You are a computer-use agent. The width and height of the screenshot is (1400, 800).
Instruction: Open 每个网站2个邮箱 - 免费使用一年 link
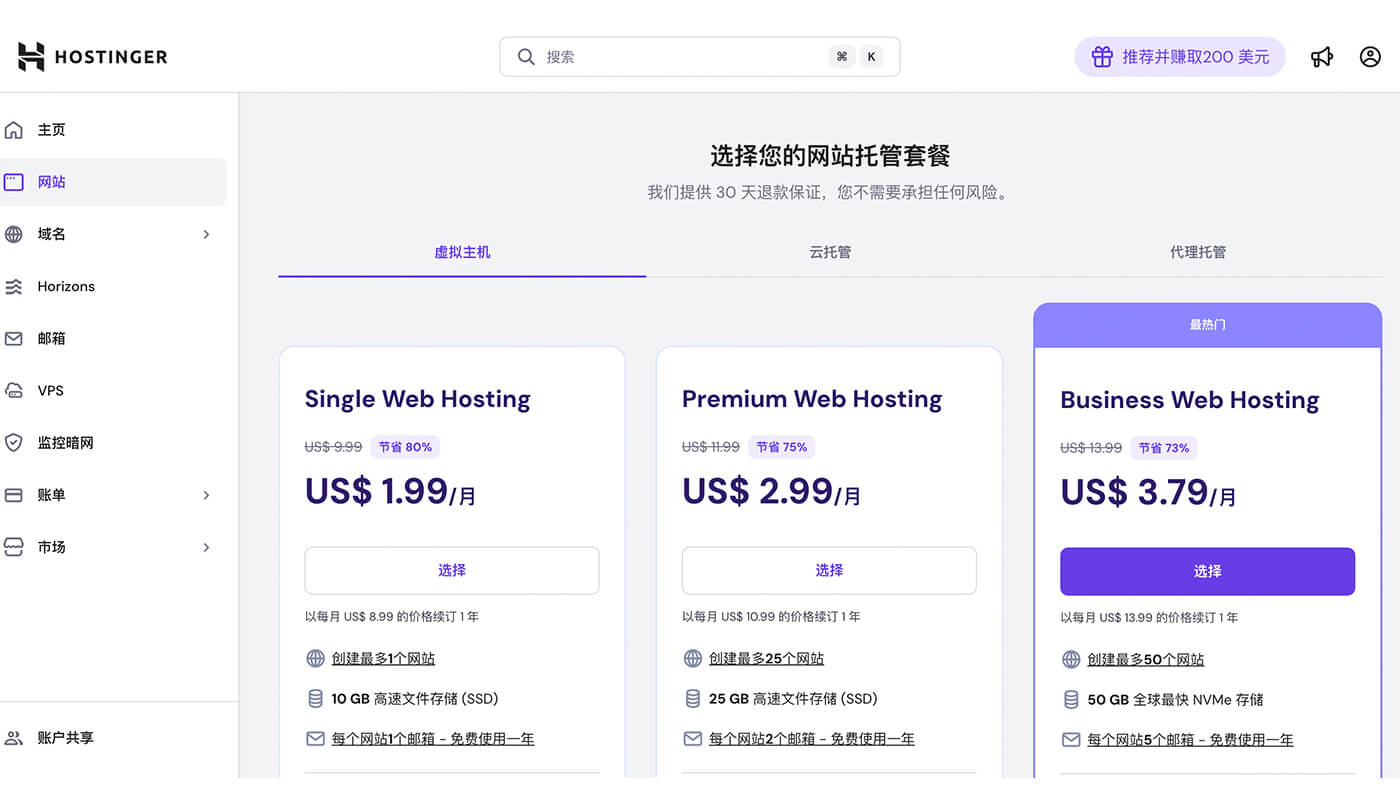812,739
